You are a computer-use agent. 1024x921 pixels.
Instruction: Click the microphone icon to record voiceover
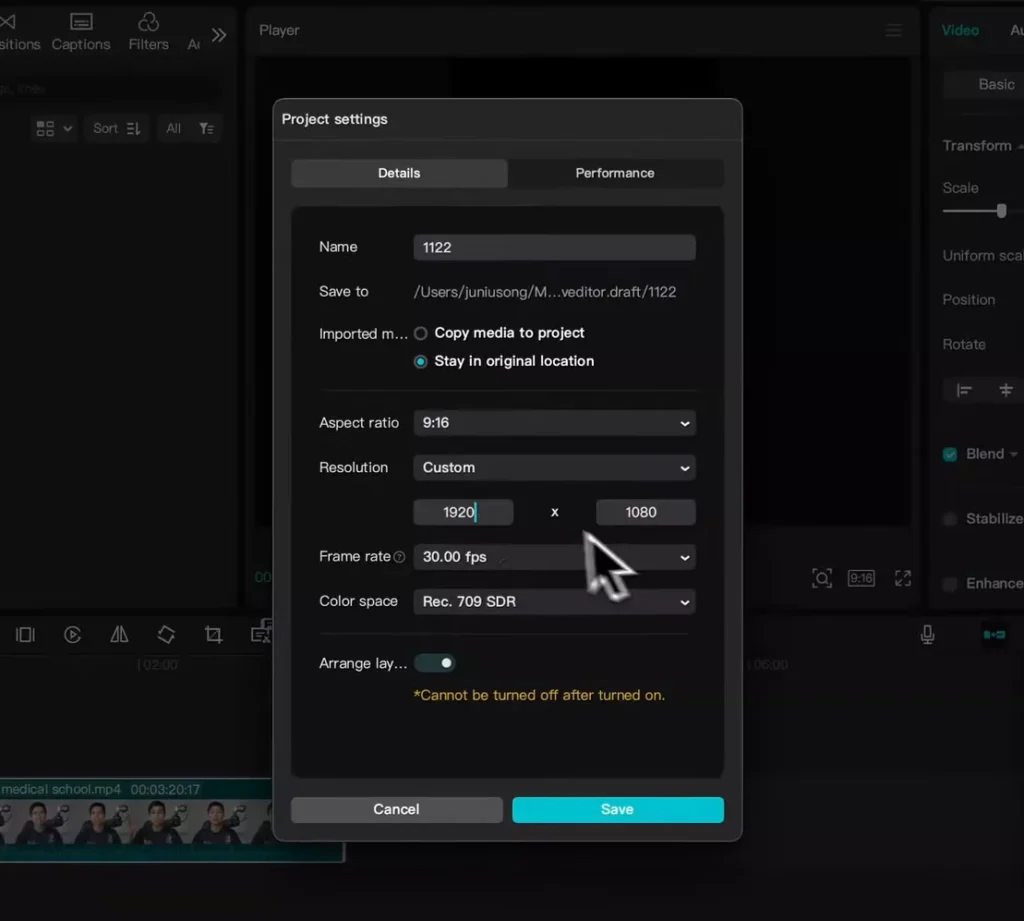tap(926, 634)
